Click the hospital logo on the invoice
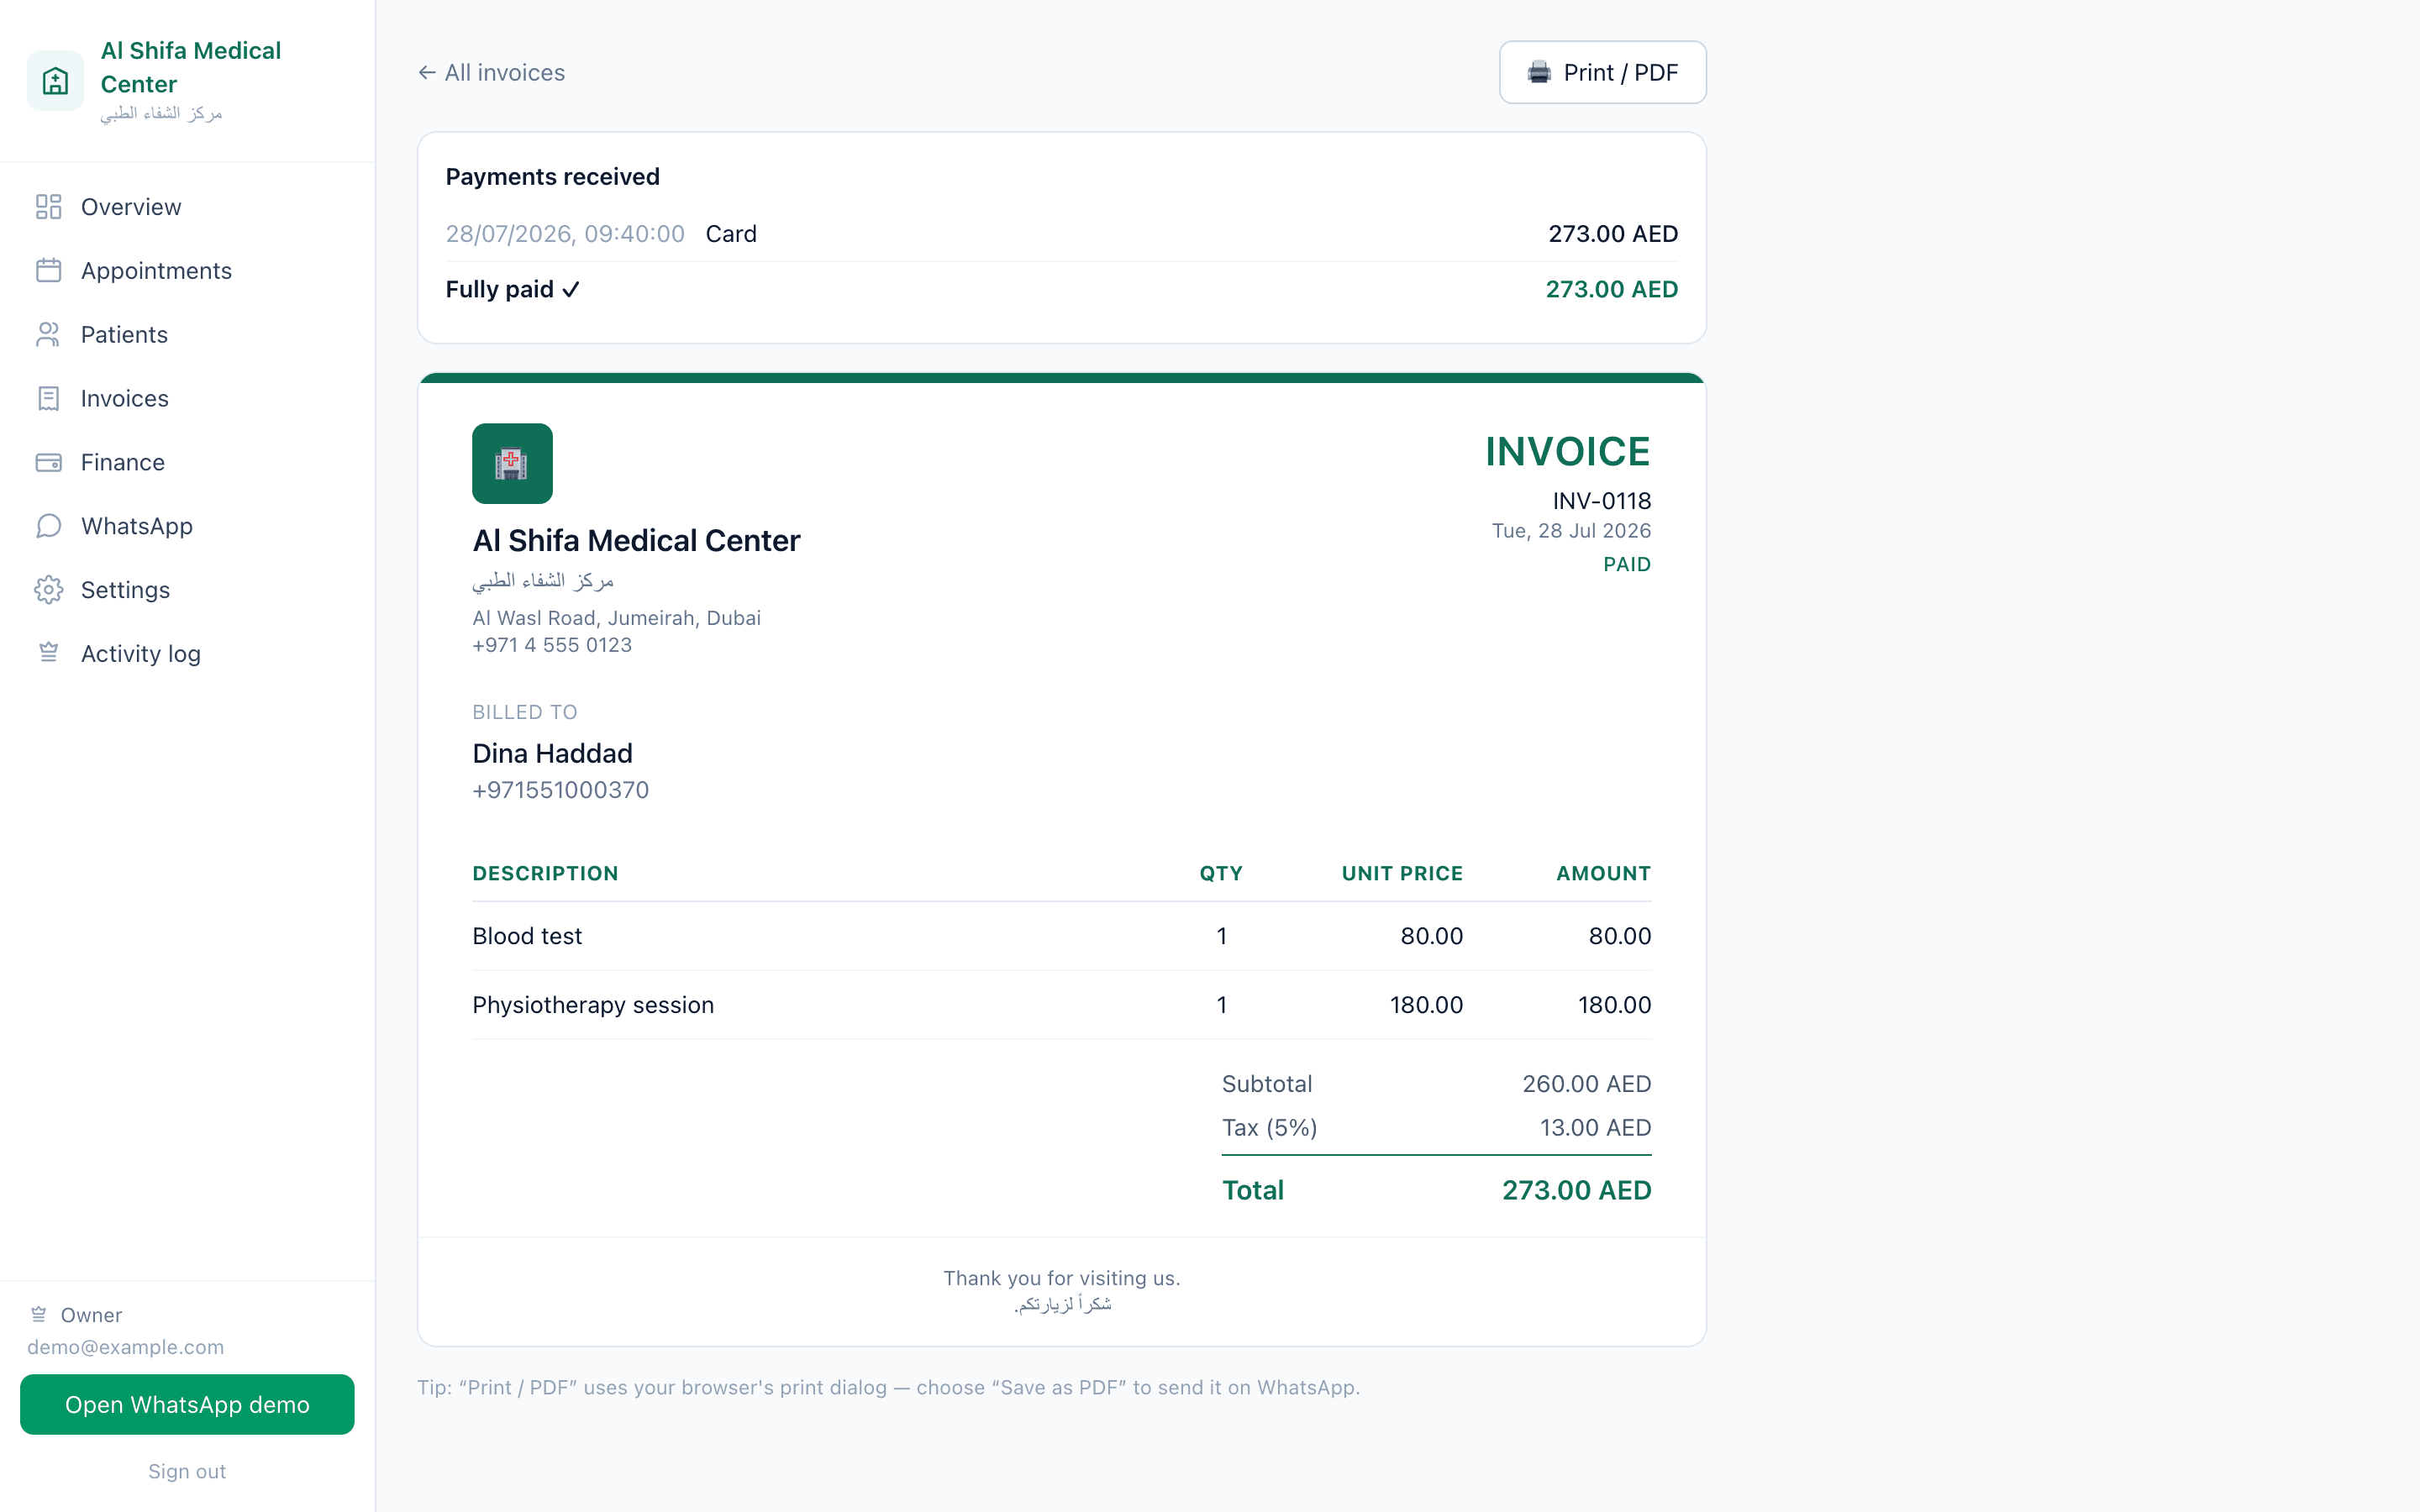The height and width of the screenshot is (1512, 2420). (x=512, y=463)
